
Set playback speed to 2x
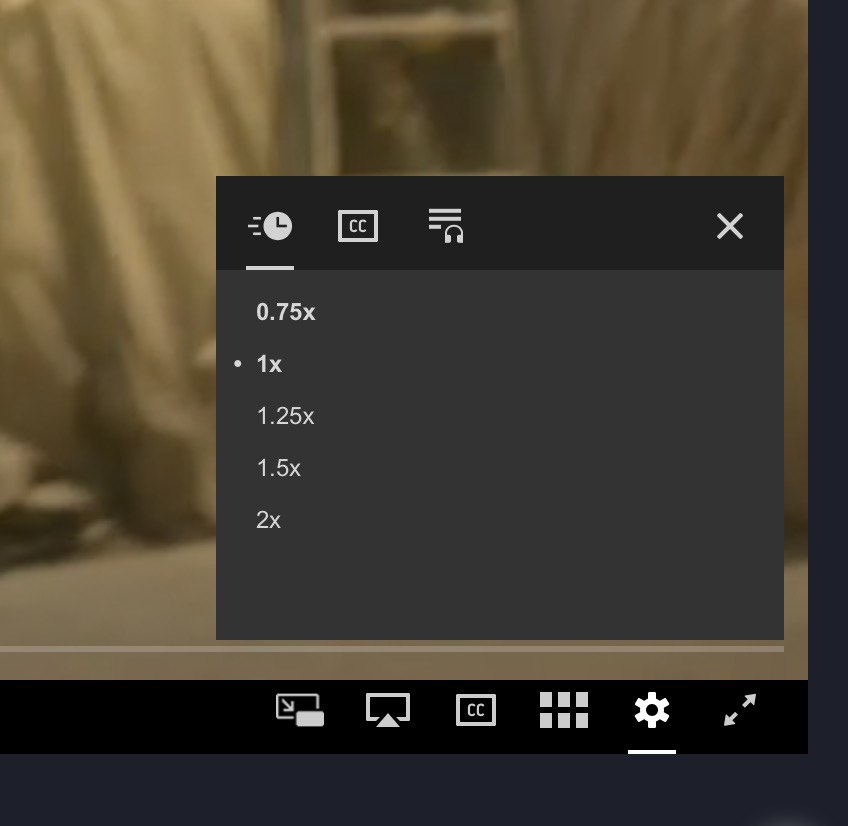pyautogui.click(x=268, y=520)
